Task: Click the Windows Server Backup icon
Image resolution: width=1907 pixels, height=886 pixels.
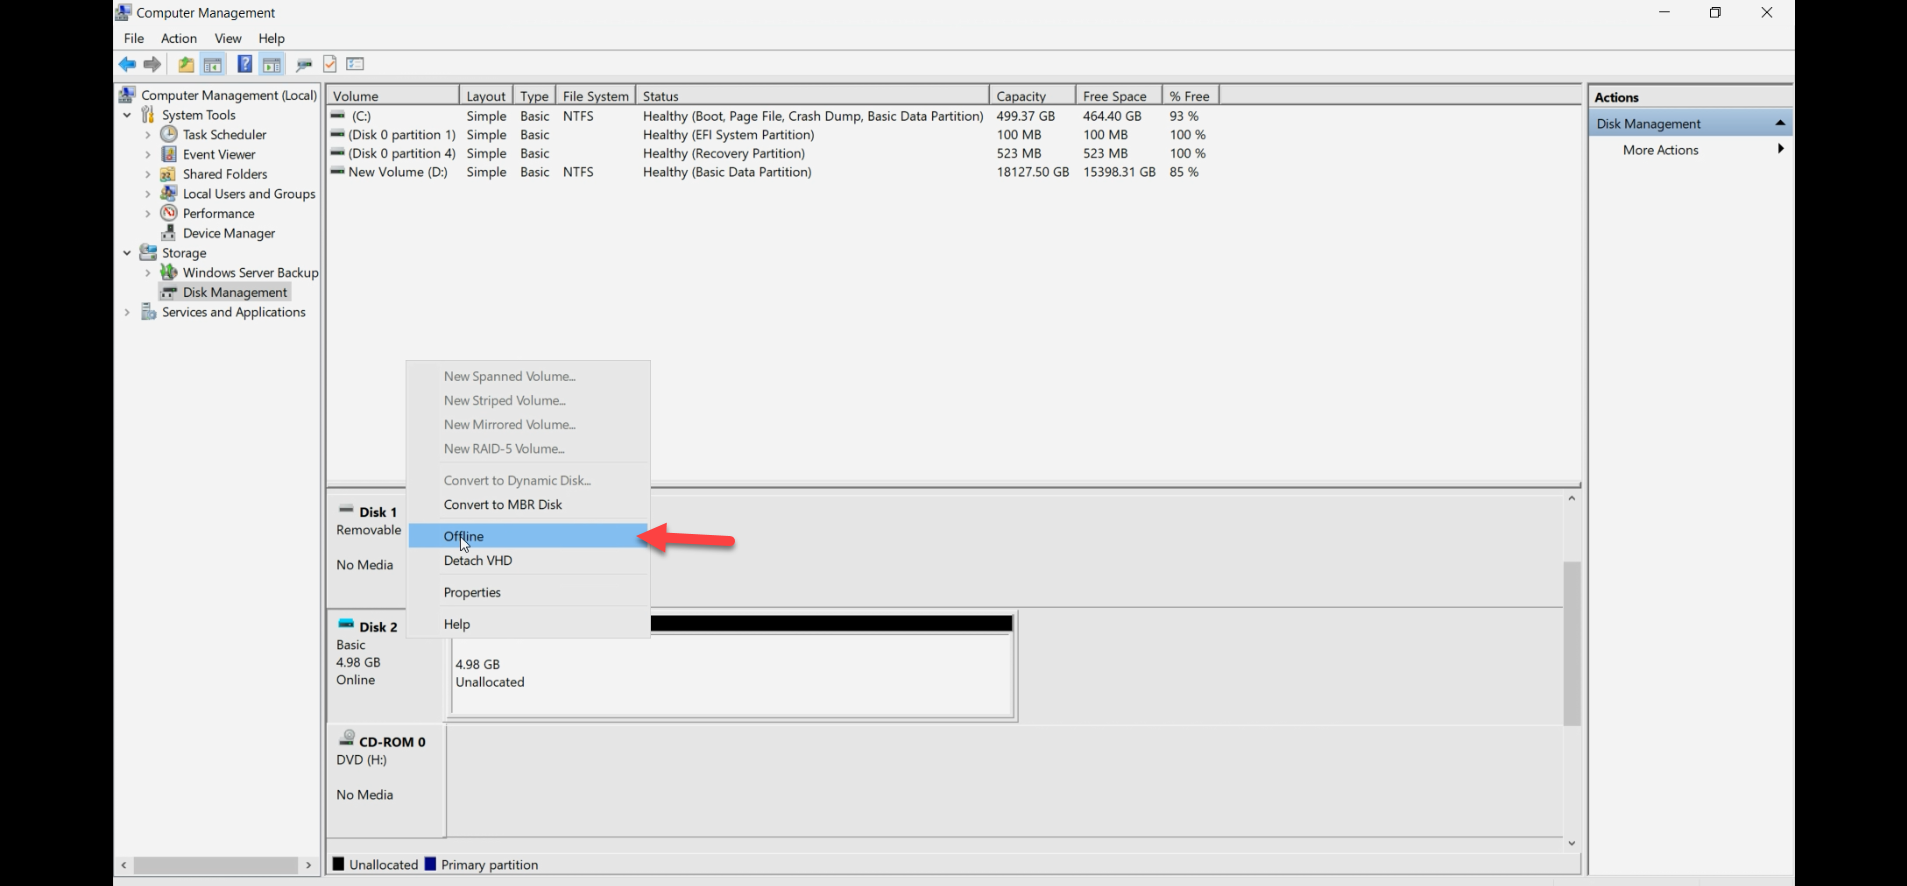Action: click(169, 272)
